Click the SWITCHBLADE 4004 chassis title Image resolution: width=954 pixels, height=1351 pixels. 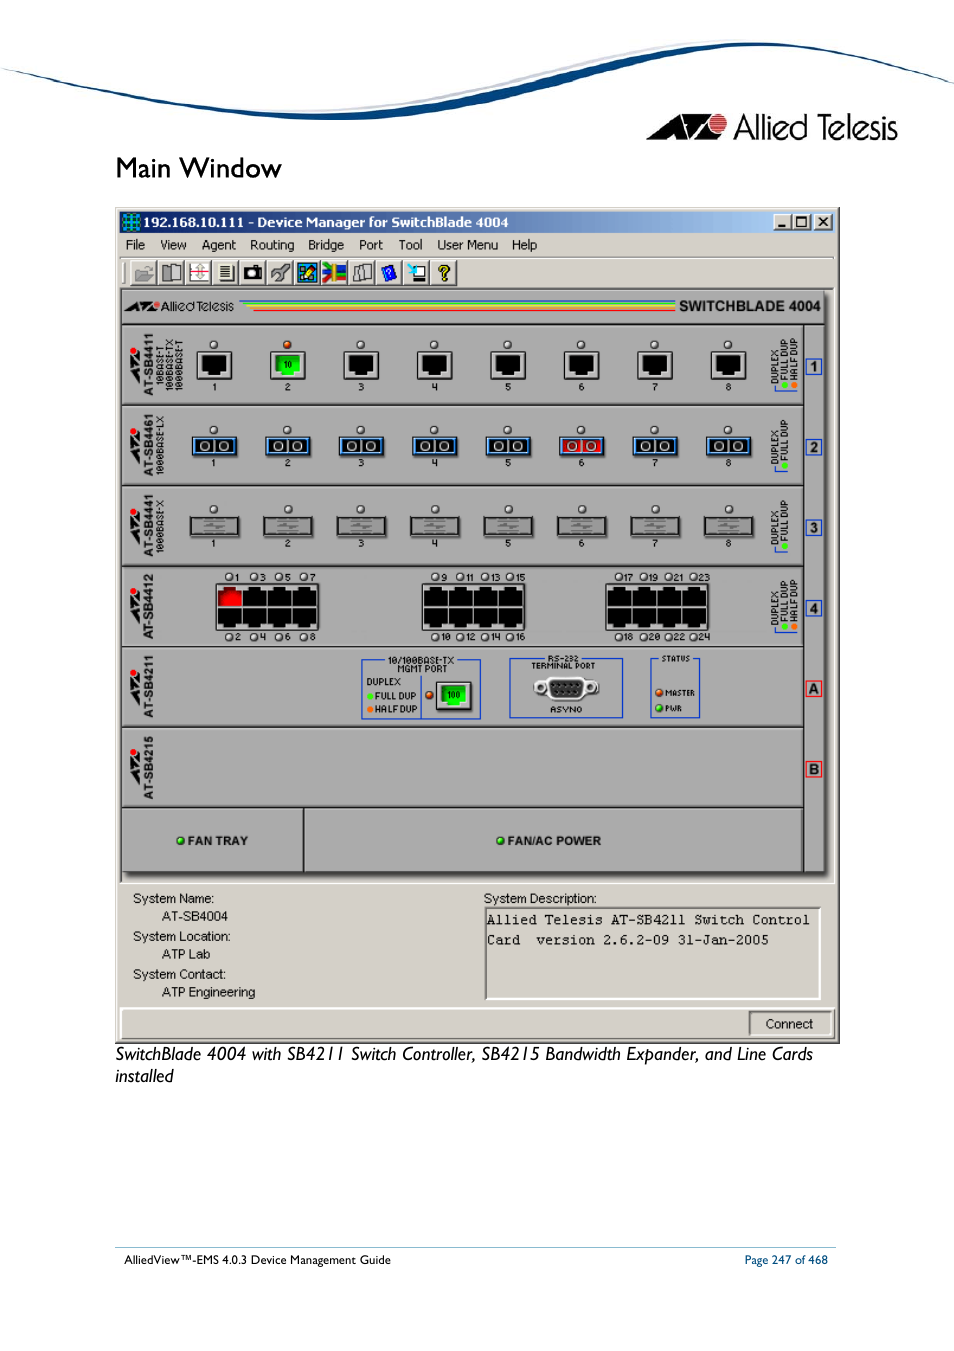coord(749,306)
